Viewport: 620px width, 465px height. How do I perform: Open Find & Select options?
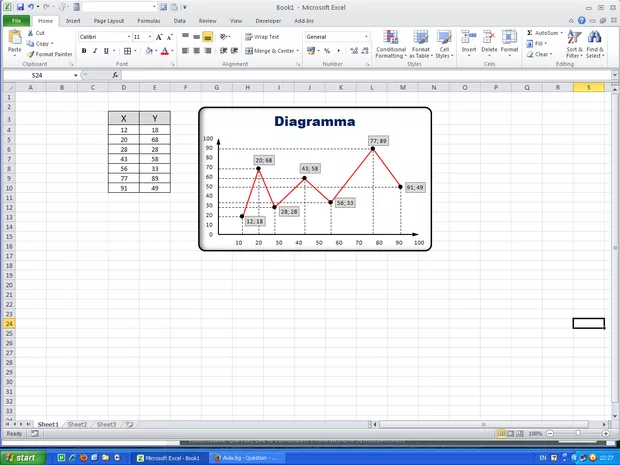pos(595,45)
